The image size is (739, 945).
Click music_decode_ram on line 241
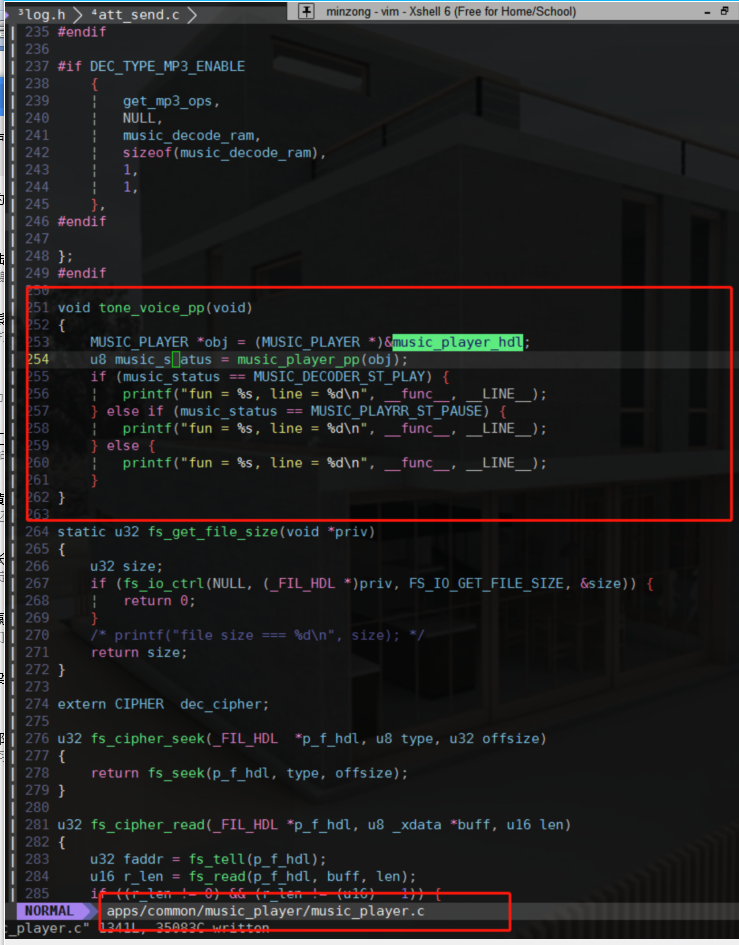(188, 136)
